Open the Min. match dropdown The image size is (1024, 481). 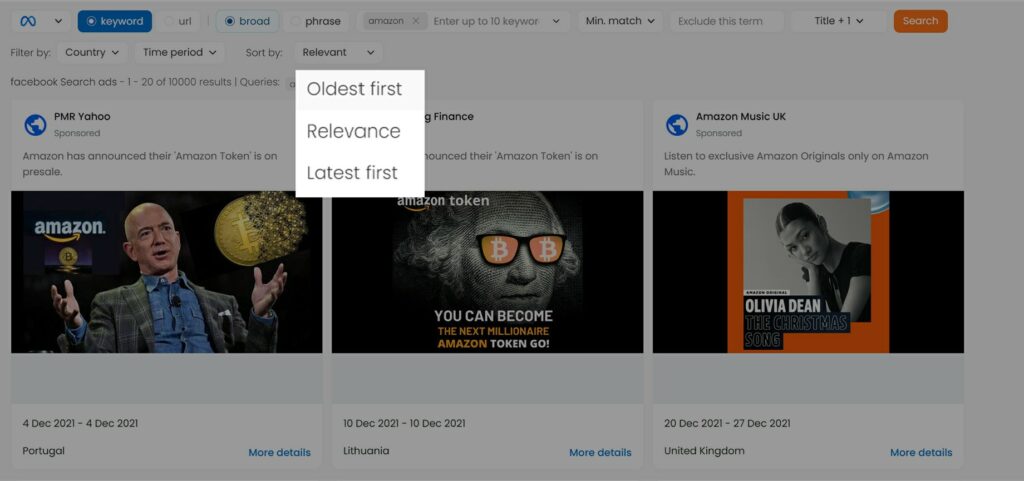pyautogui.click(x=620, y=21)
